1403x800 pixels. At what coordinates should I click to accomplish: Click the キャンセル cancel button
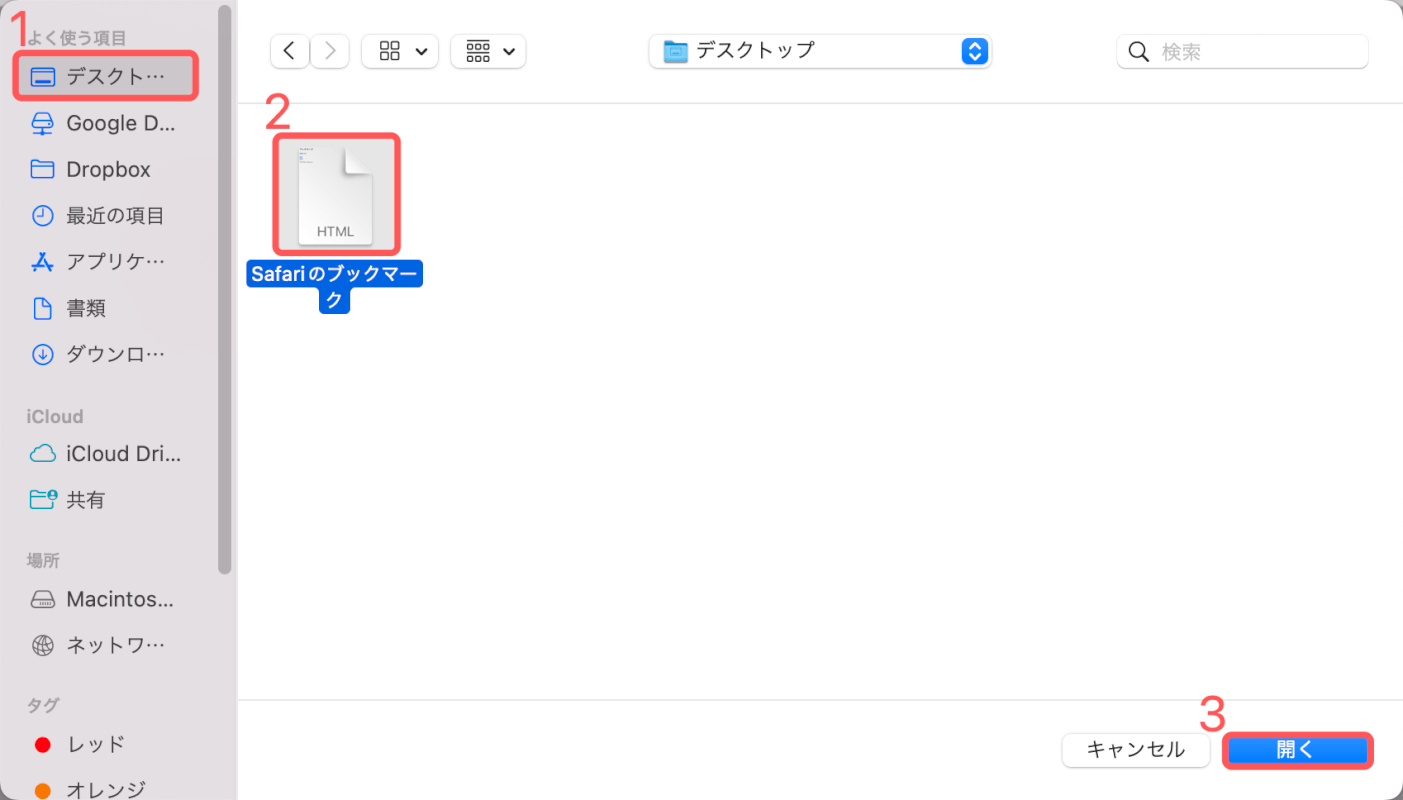(x=1136, y=750)
